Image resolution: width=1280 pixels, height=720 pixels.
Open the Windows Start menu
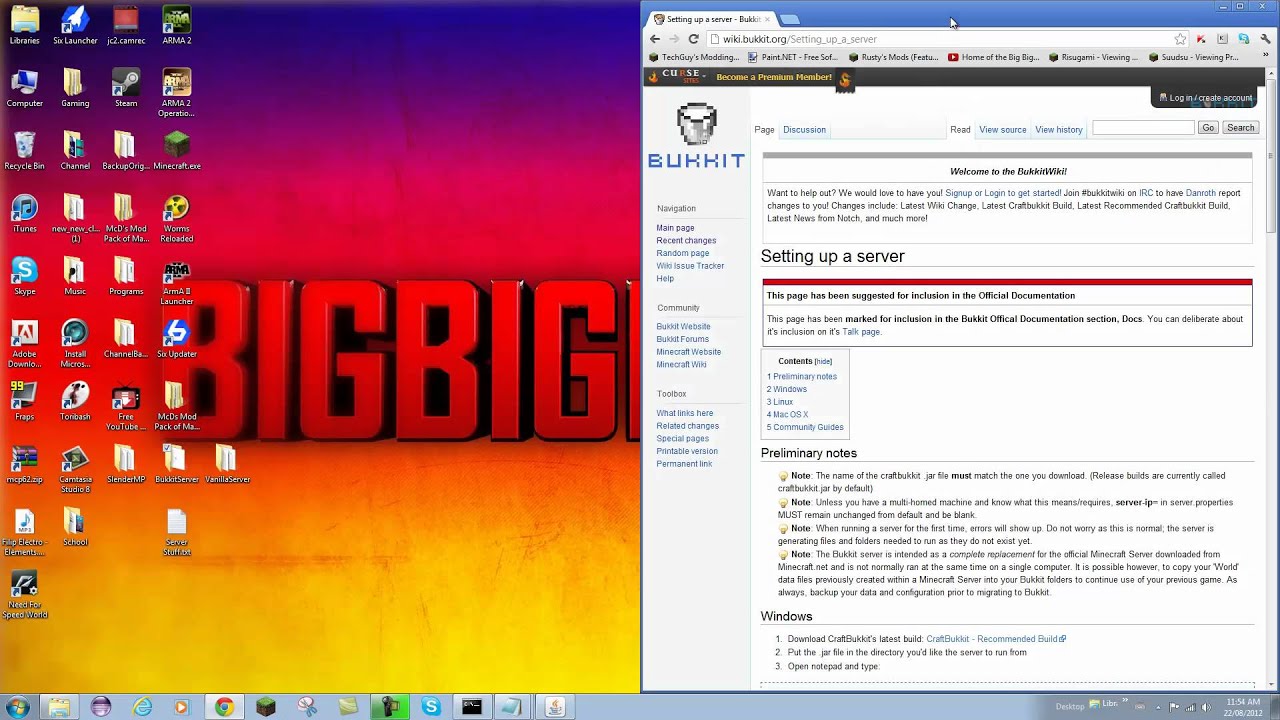17,707
